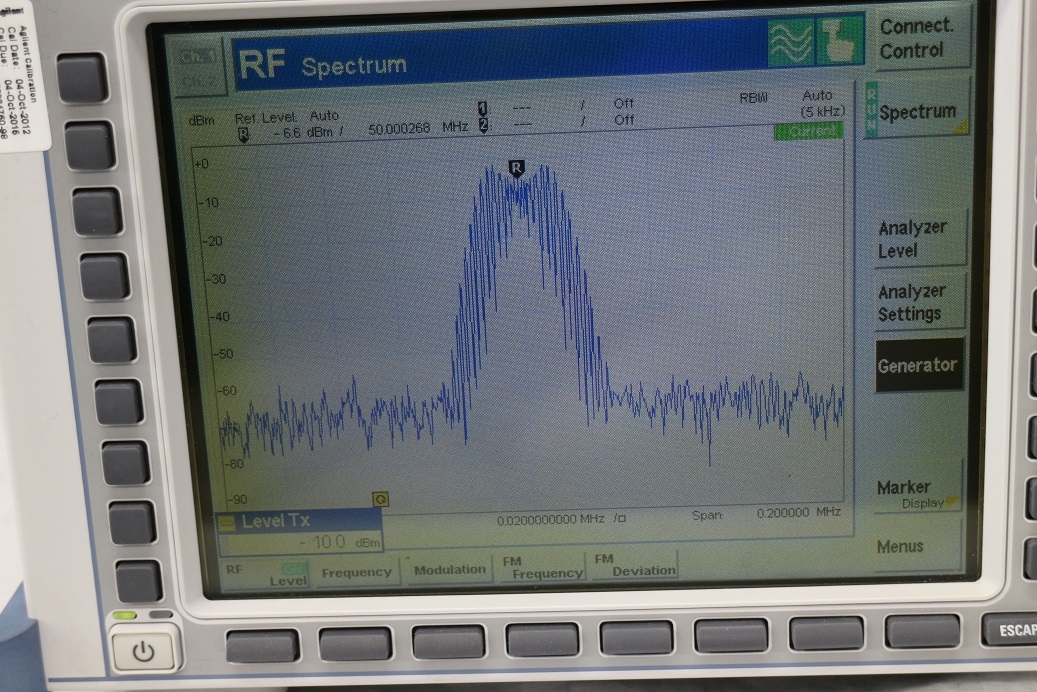Click the marker 1 icon in header row
Screen dimensions: 1037x692
(x=483, y=108)
